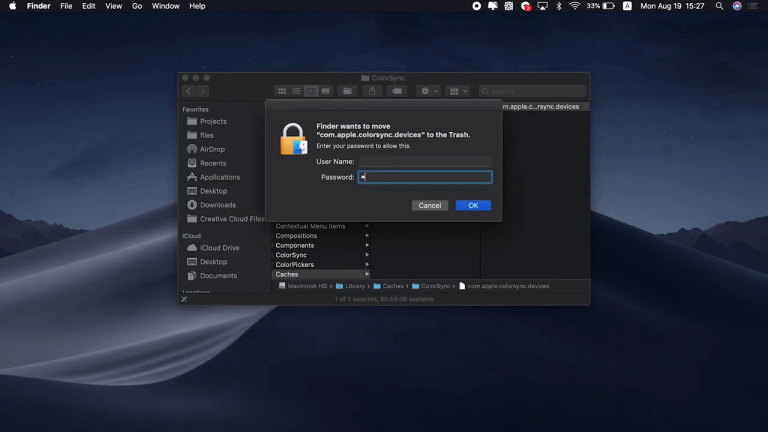The width and height of the screenshot is (768, 432).
Task: Cancel the move to Trash dialog
Action: (x=430, y=205)
